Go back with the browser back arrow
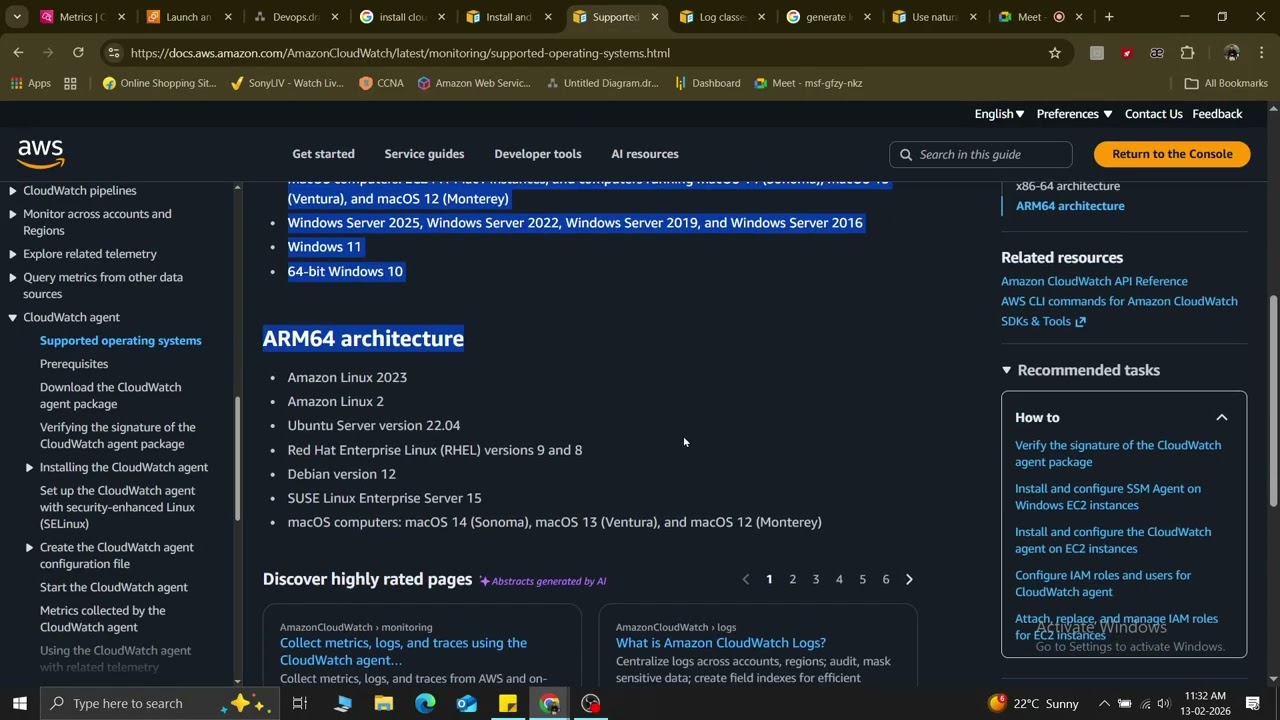This screenshot has width=1280, height=720. click(x=18, y=53)
